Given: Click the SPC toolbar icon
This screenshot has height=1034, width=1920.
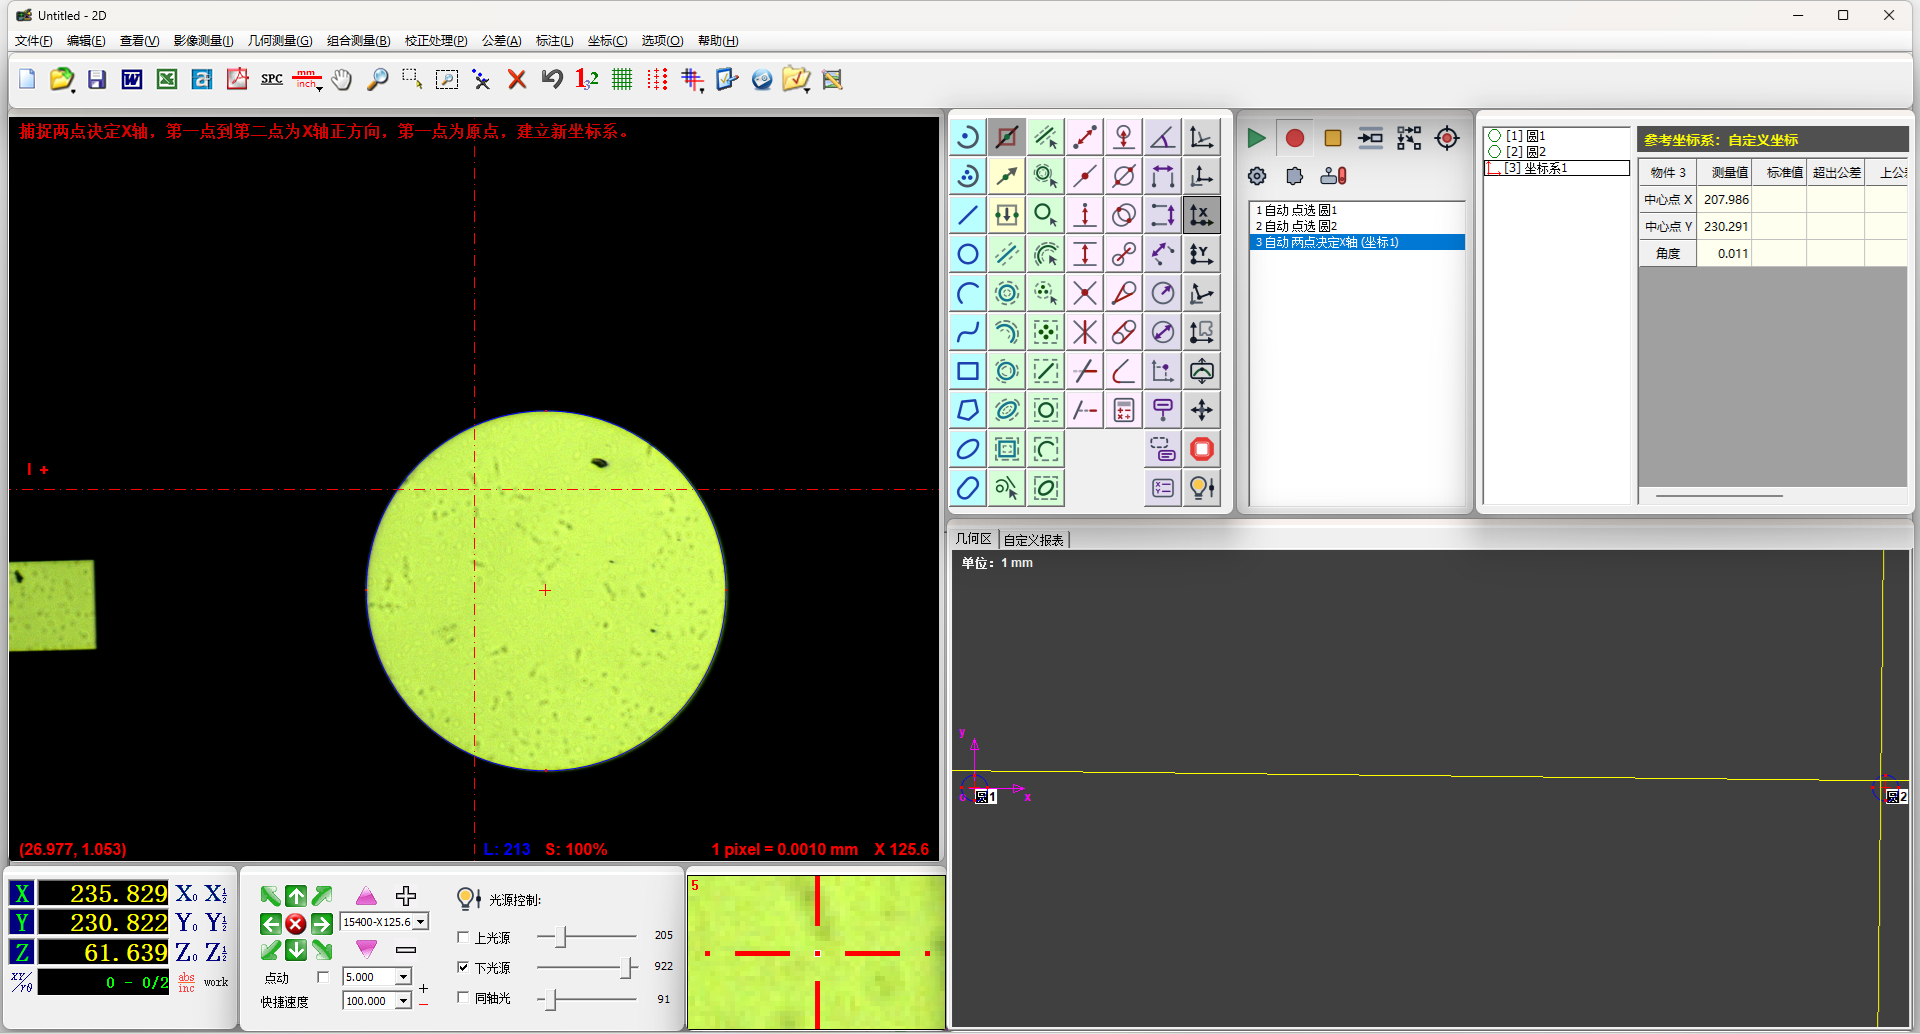Looking at the screenshot, I should pos(272,79).
